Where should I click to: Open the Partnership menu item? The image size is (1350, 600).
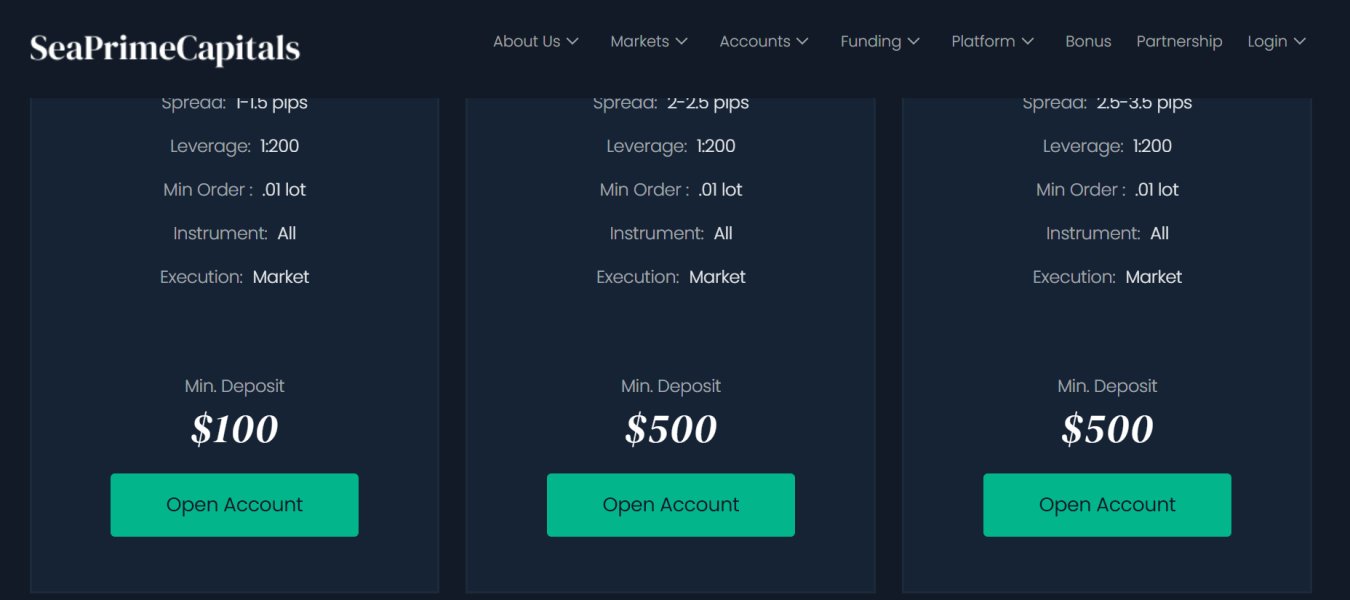[x=1179, y=41]
